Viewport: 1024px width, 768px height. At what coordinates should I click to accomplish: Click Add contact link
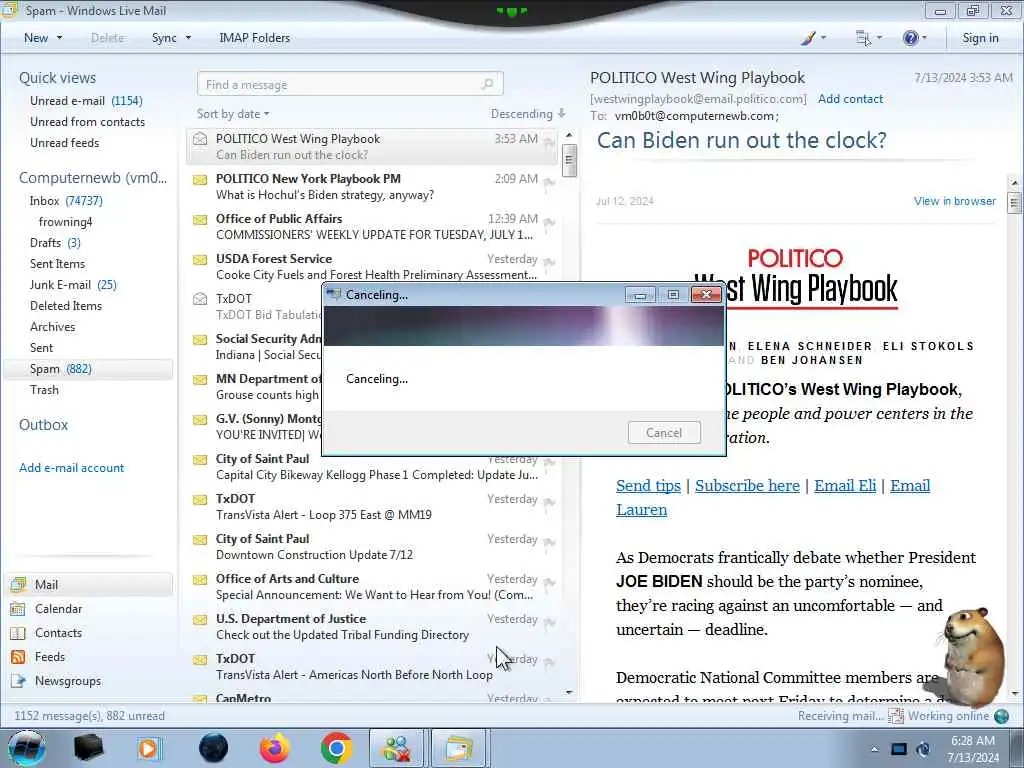[x=850, y=99]
